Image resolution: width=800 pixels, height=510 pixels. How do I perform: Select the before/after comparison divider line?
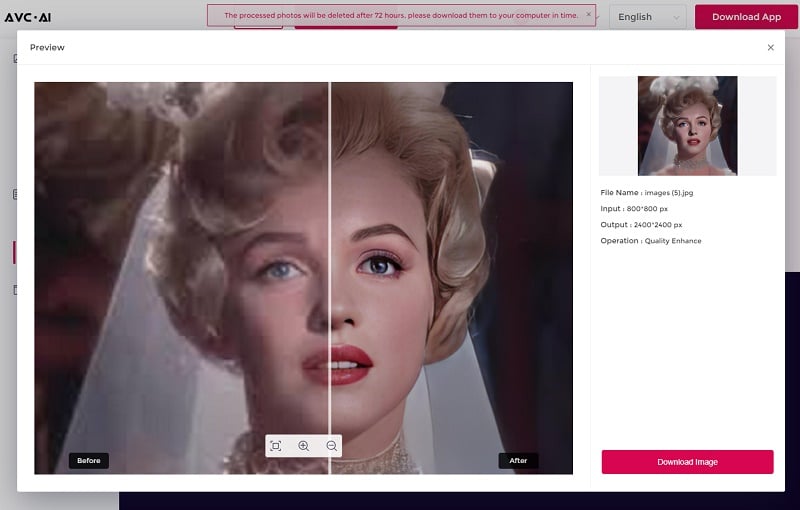[x=330, y=278]
